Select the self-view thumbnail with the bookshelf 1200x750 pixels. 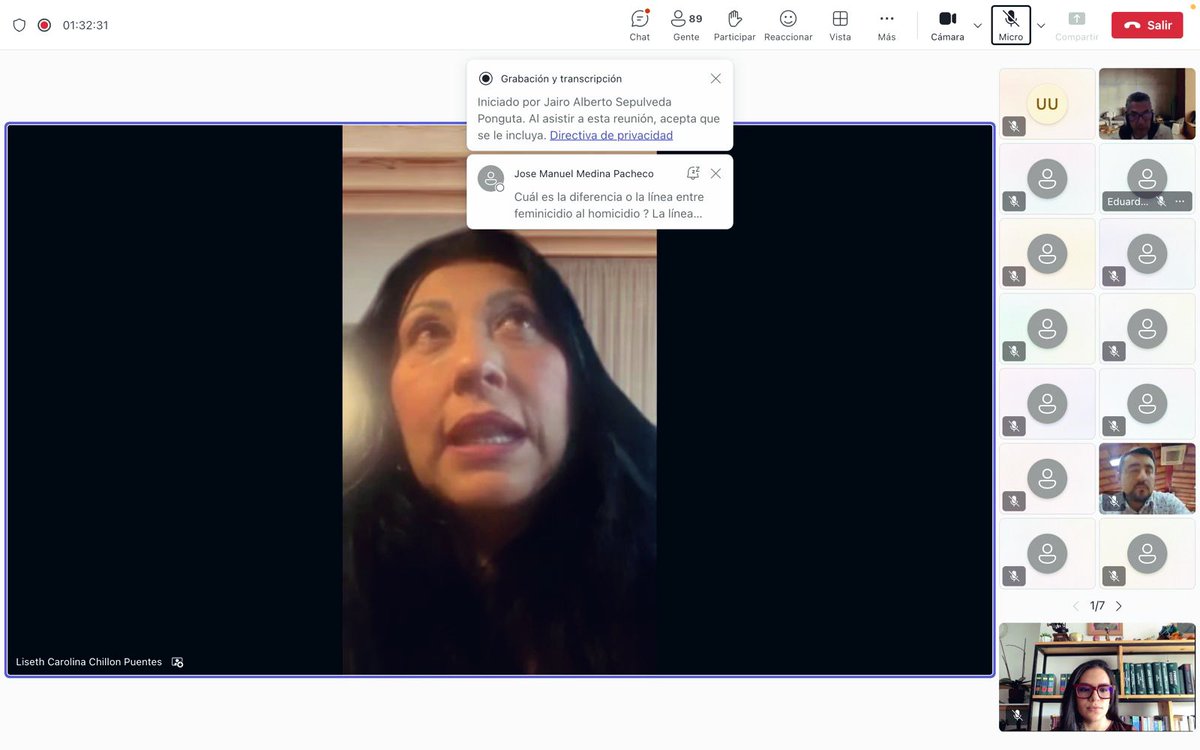click(x=1097, y=677)
